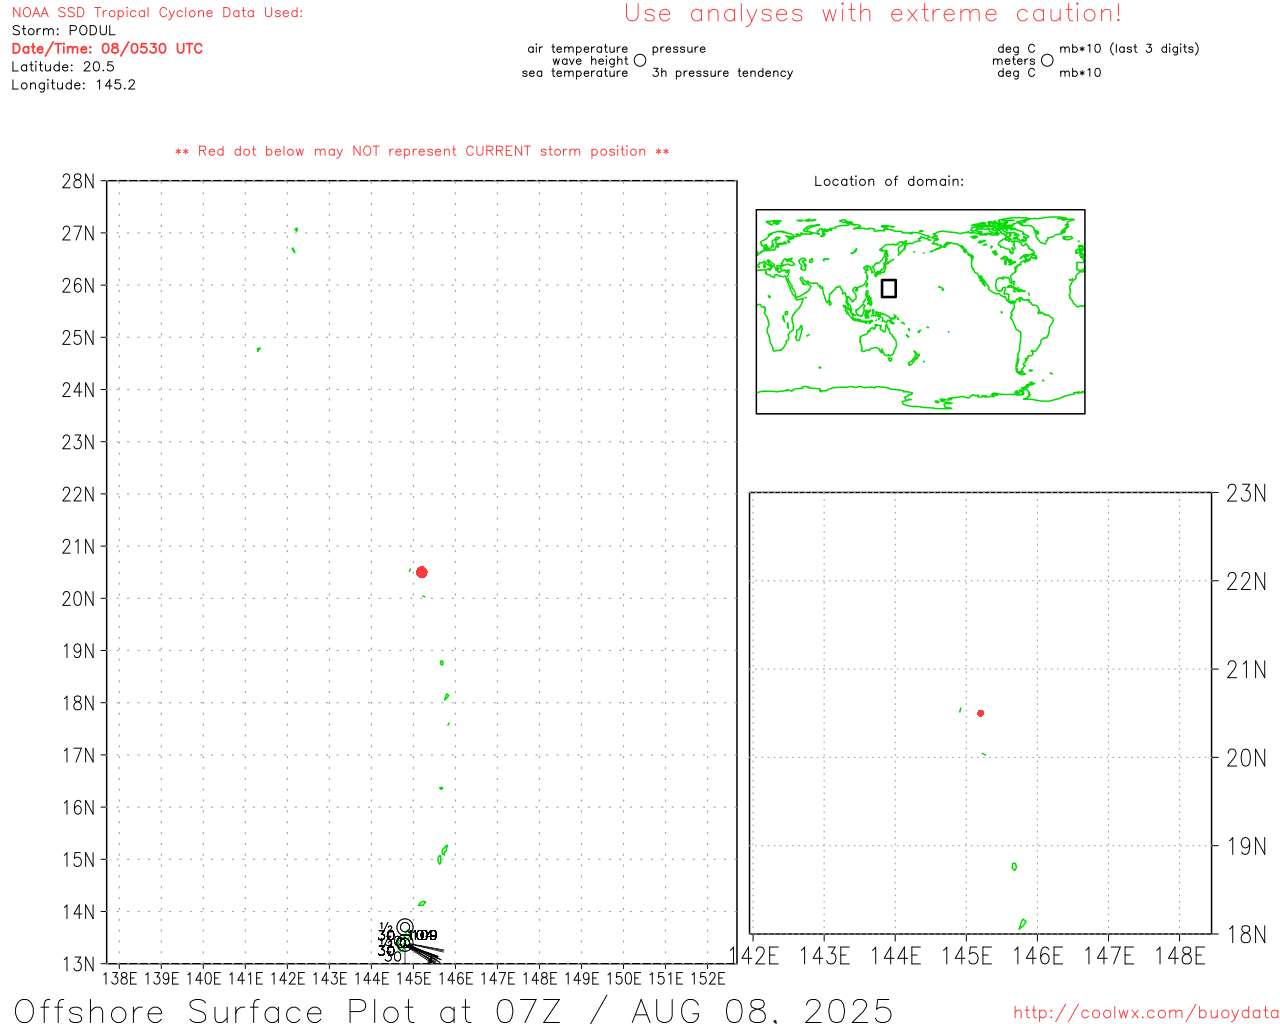Select the 'Storm: PODUL' text
Screen dimensions: 1280x1024
click(x=64, y=30)
